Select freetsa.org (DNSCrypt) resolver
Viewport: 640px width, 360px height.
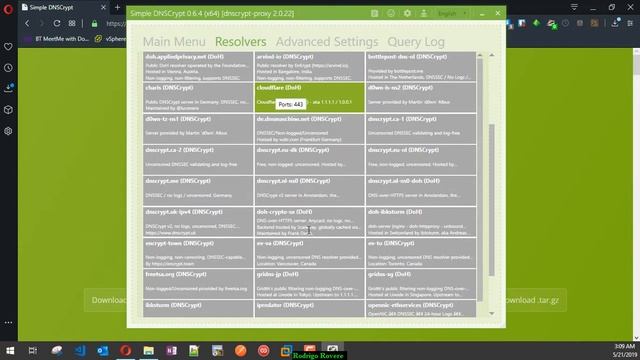(198, 284)
